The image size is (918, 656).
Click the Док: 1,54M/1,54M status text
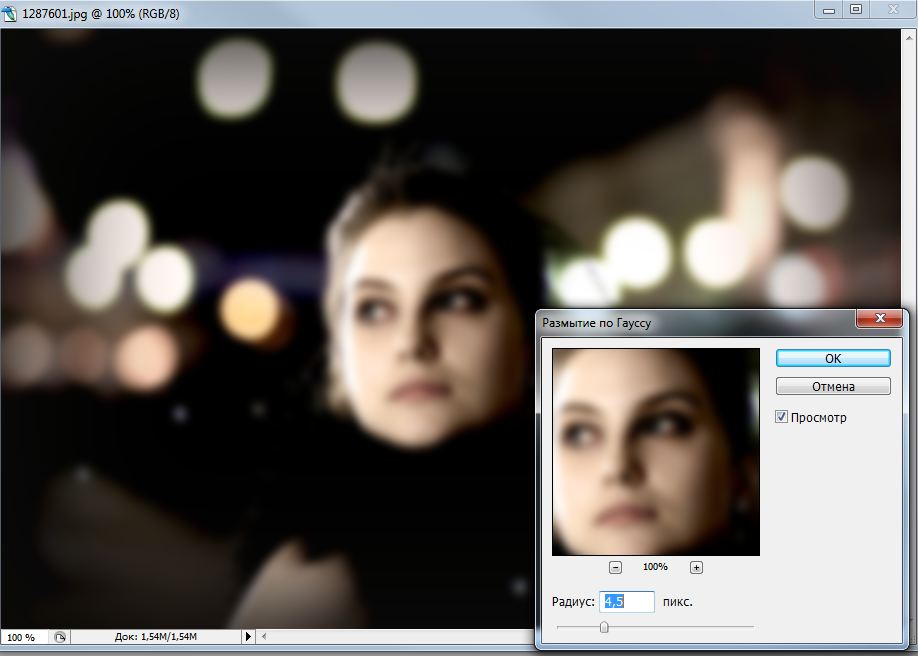(156, 637)
